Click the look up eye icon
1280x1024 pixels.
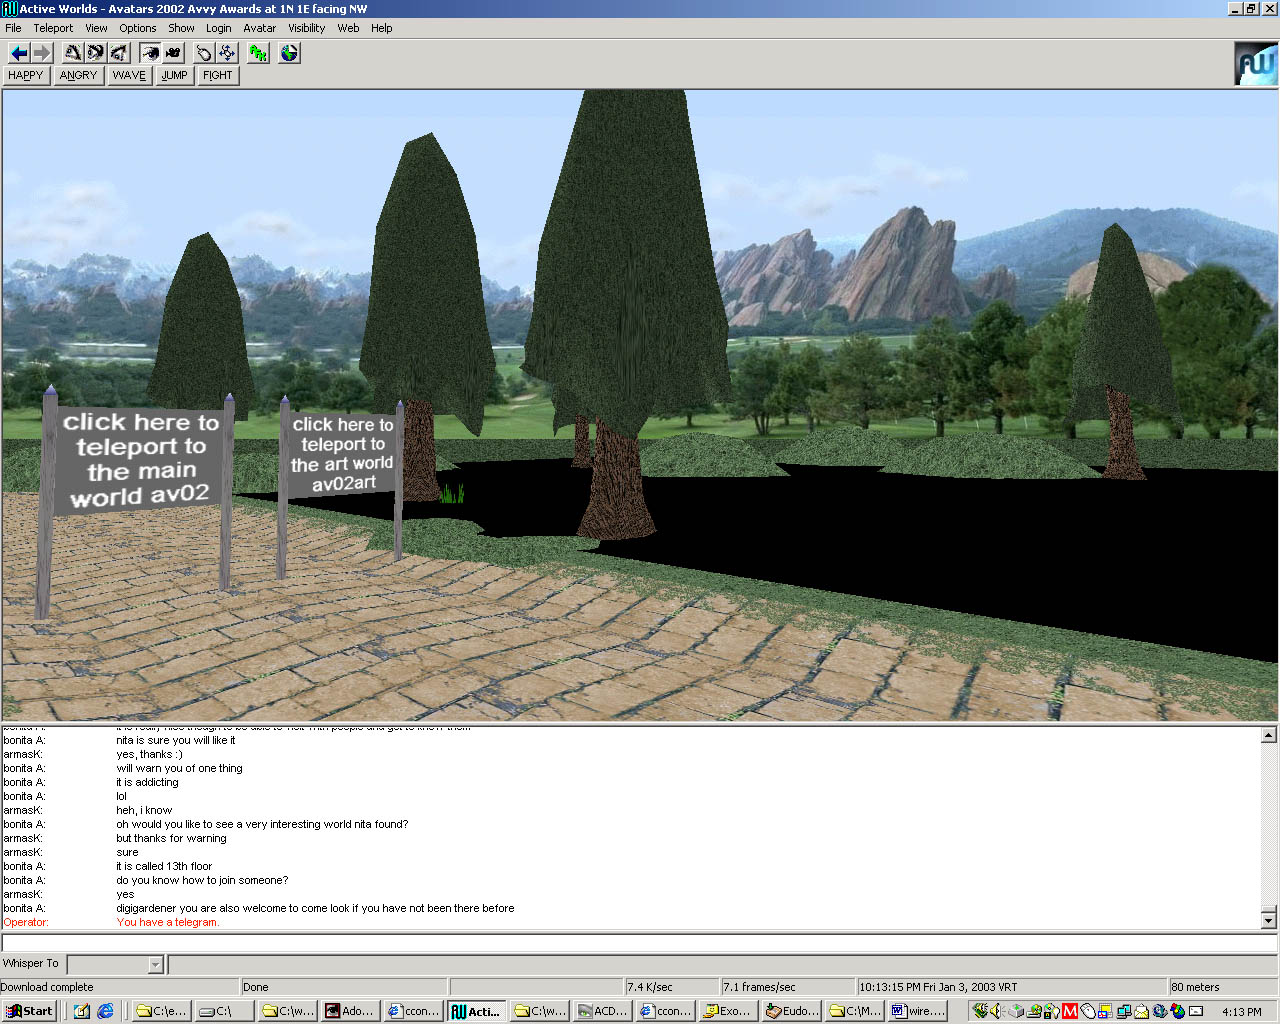tap(73, 53)
